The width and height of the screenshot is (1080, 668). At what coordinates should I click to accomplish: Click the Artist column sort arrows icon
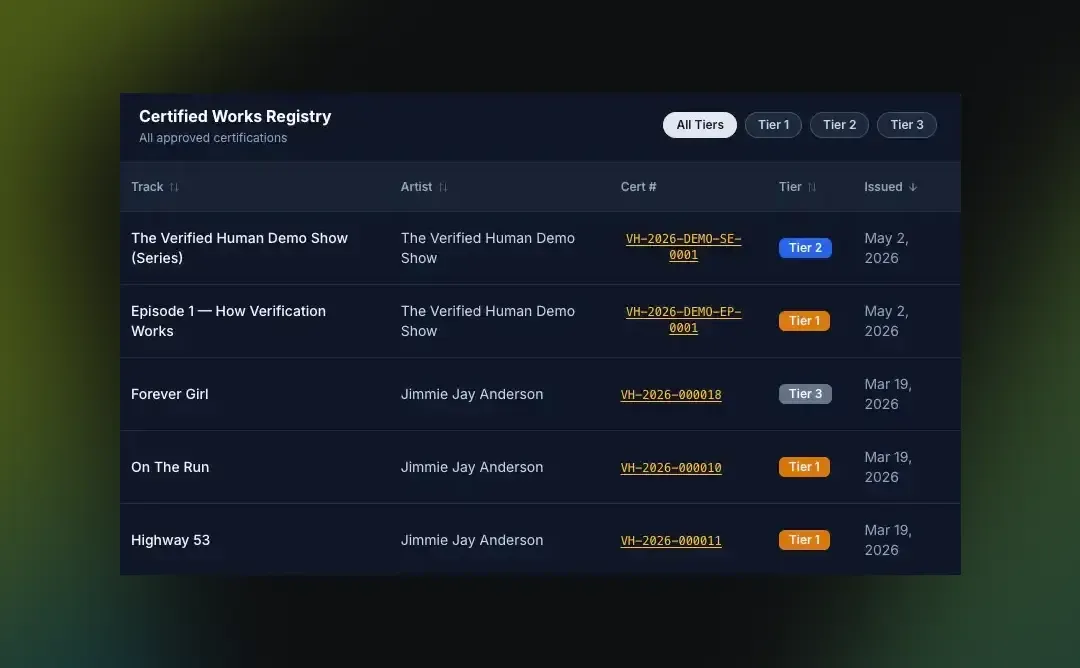pyautogui.click(x=443, y=187)
